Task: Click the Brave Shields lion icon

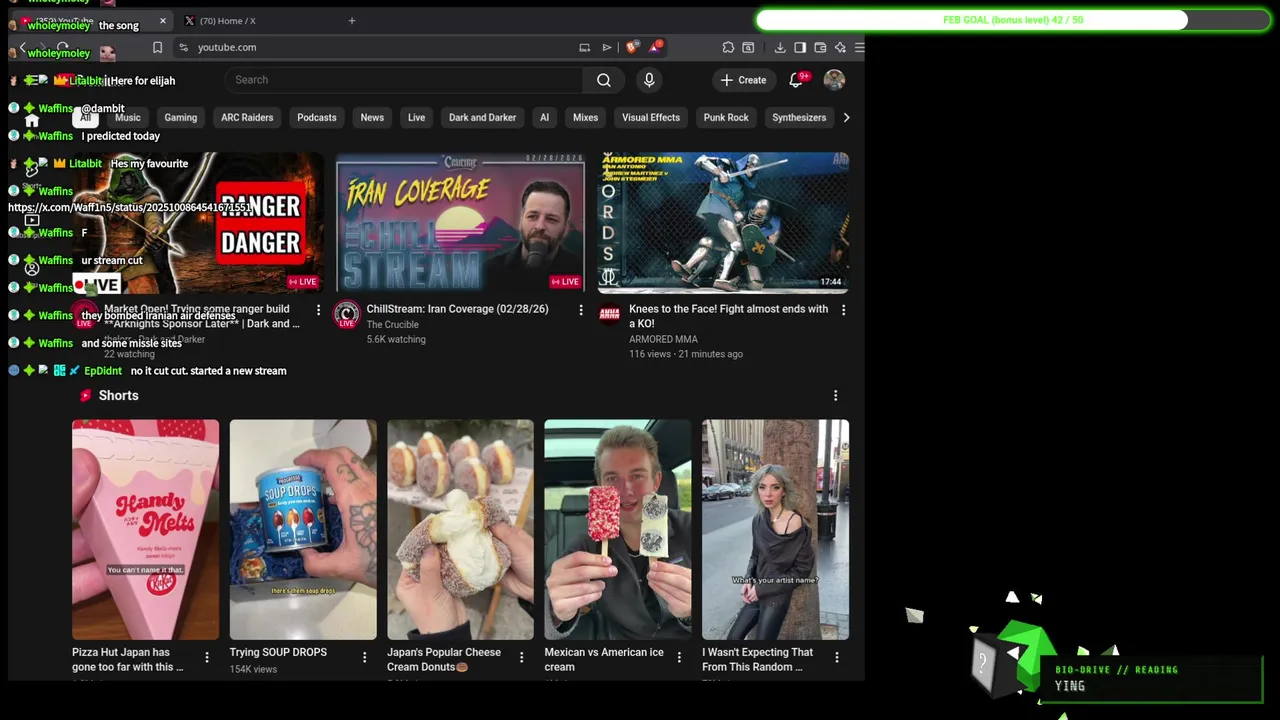Action: (632, 47)
